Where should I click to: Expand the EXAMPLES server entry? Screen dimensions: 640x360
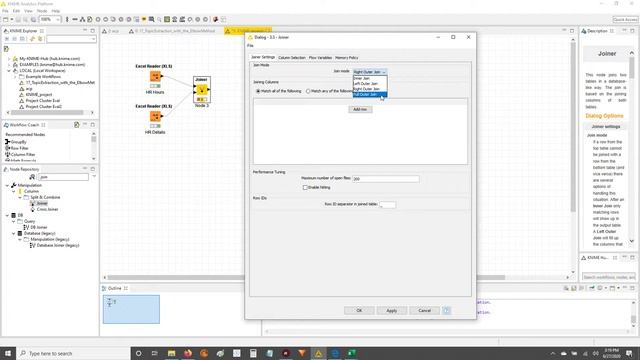click(x=9, y=64)
